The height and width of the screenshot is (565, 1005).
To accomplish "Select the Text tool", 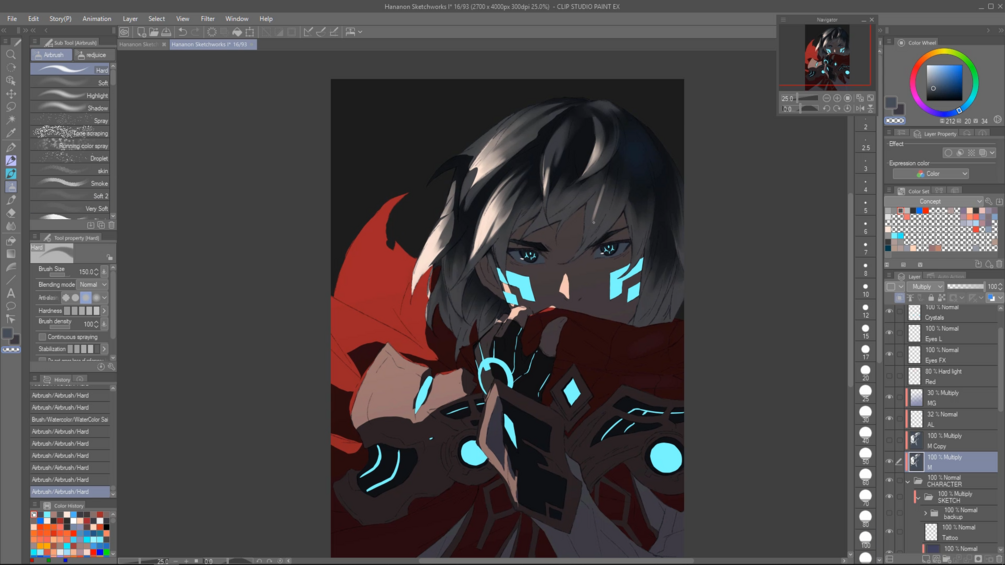I will [x=11, y=293].
